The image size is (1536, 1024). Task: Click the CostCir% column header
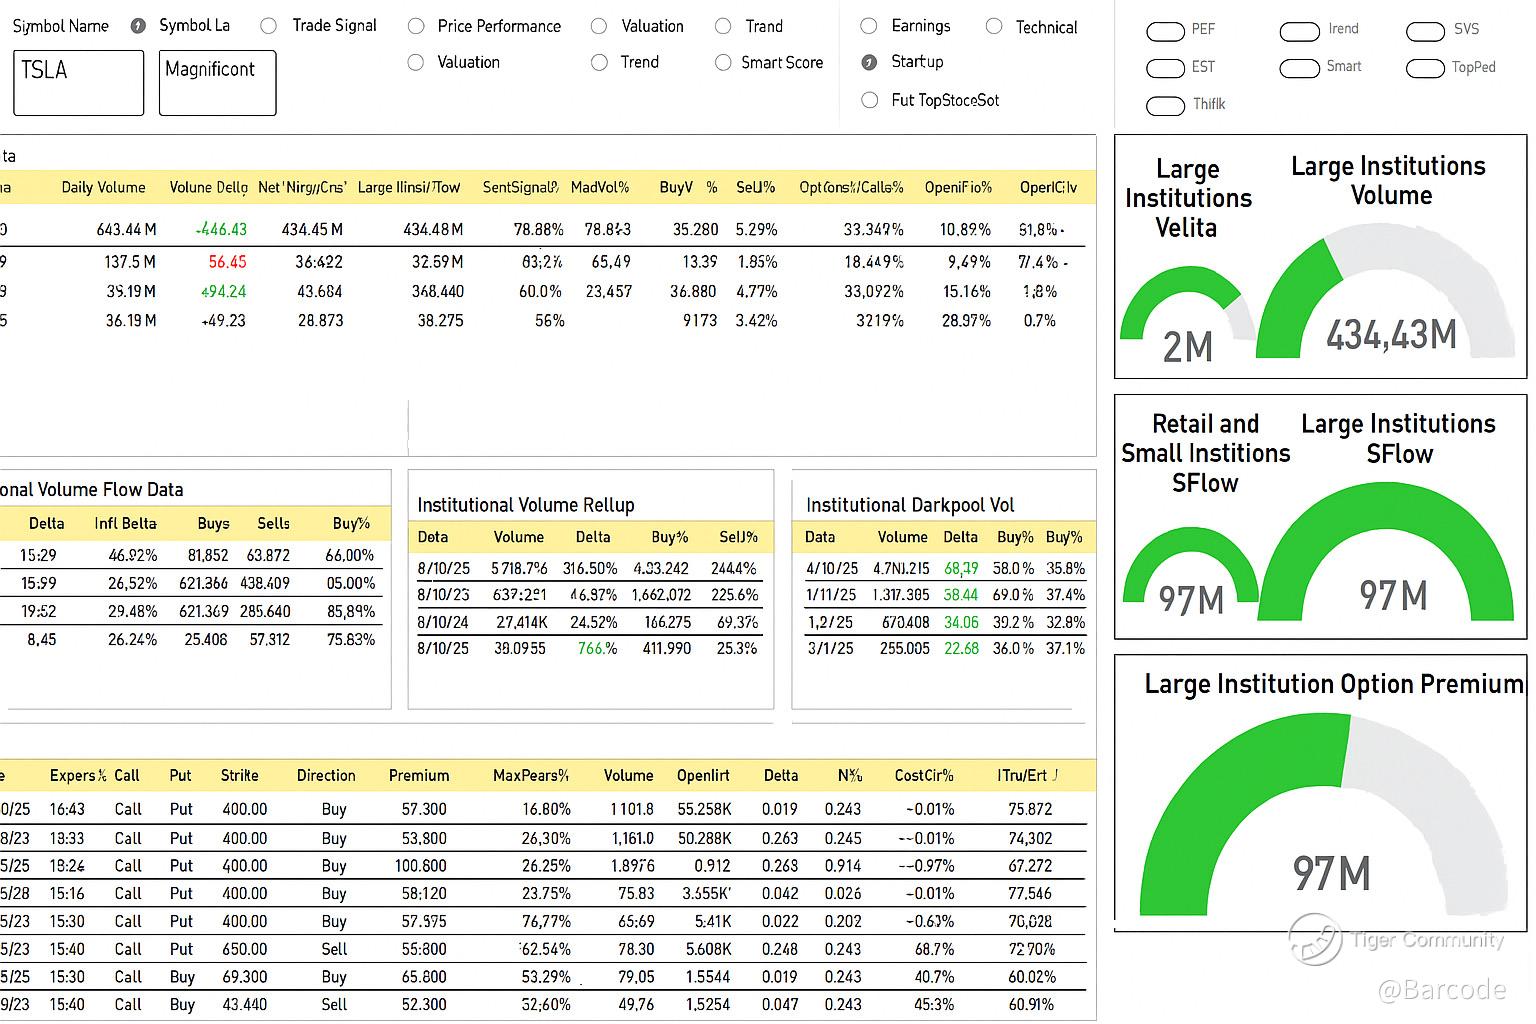[x=924, y=775]
